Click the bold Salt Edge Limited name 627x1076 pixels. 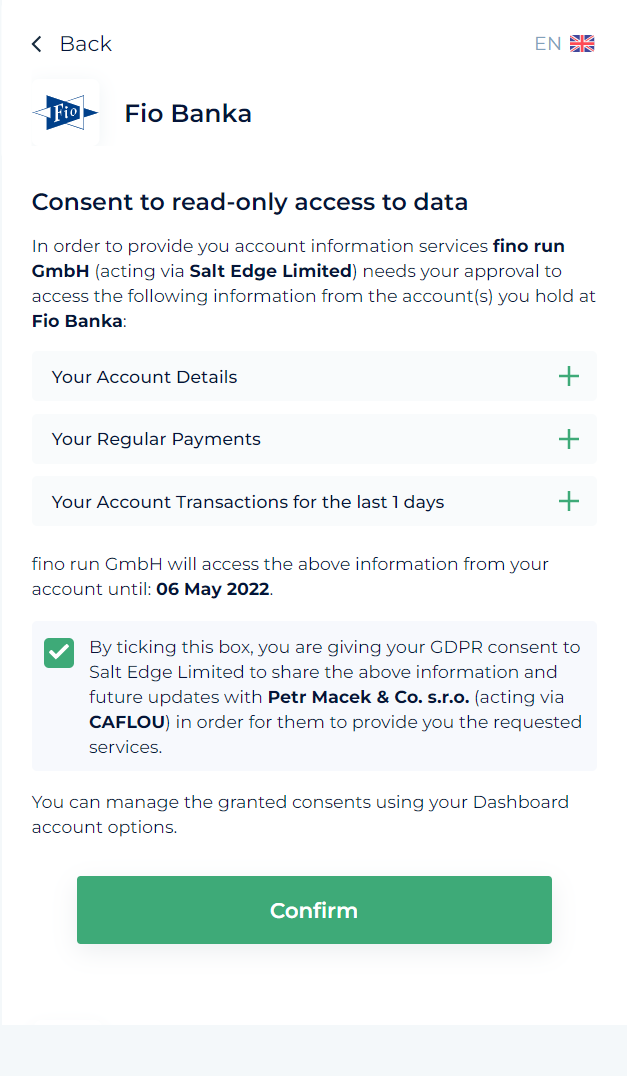[x=270, y=271]
